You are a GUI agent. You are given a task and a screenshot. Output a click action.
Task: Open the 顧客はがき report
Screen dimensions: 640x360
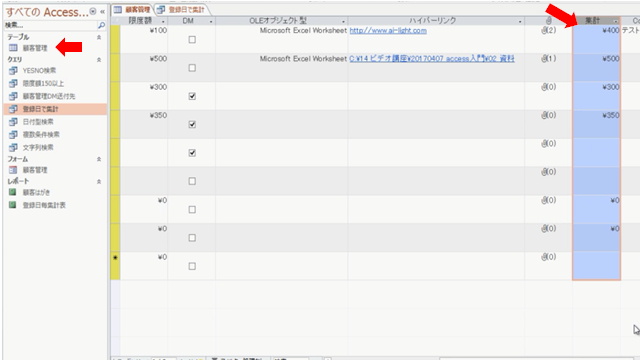[x=36, y=192]
